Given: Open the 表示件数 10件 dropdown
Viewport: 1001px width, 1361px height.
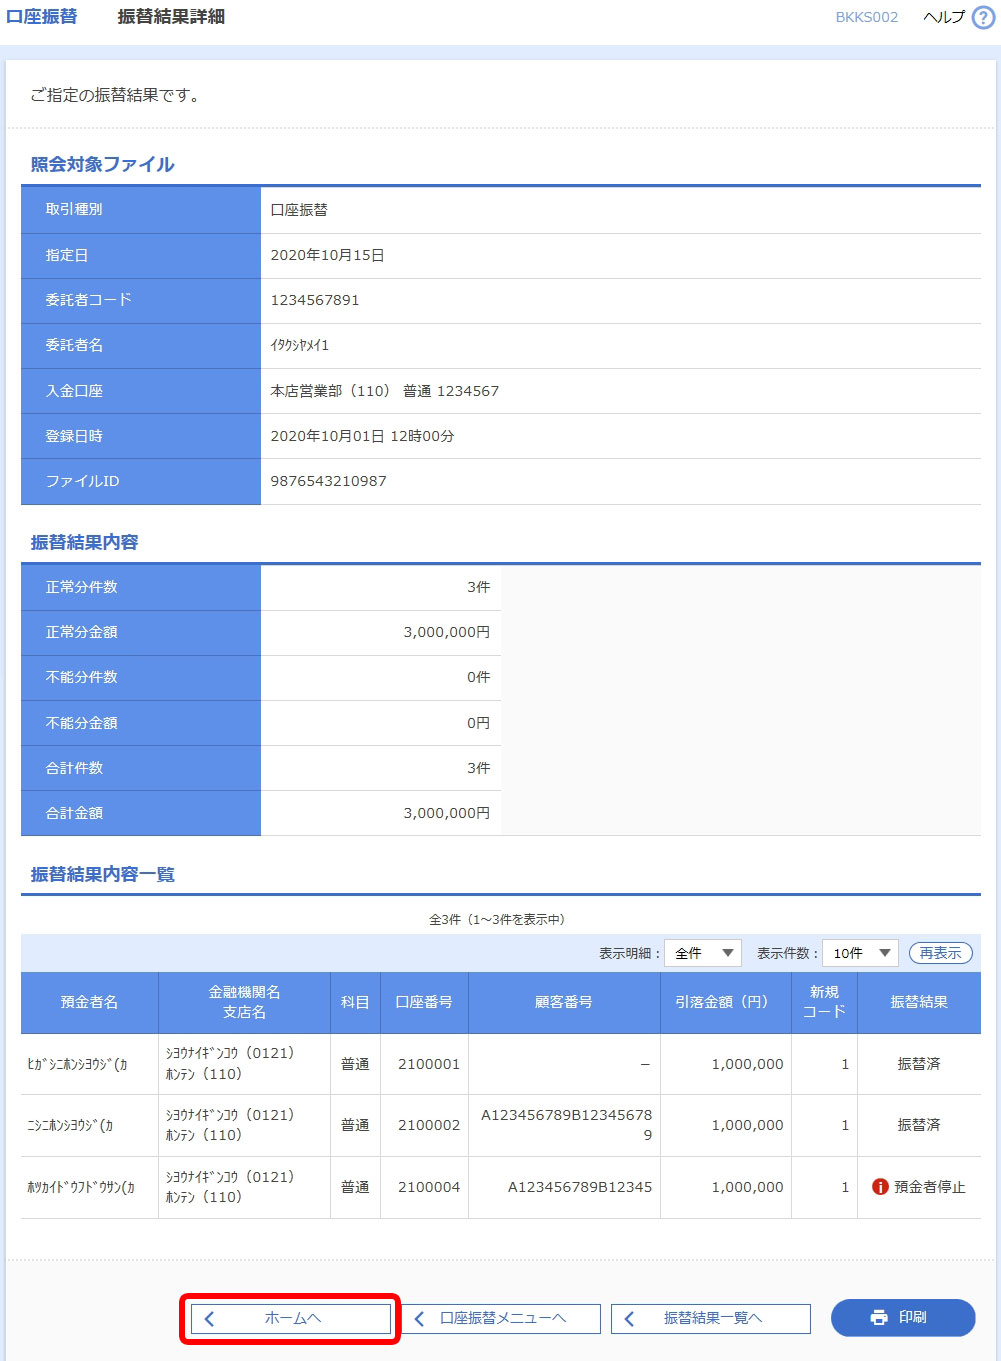Looking at the screenshot, I should click(x=860, y=953).
